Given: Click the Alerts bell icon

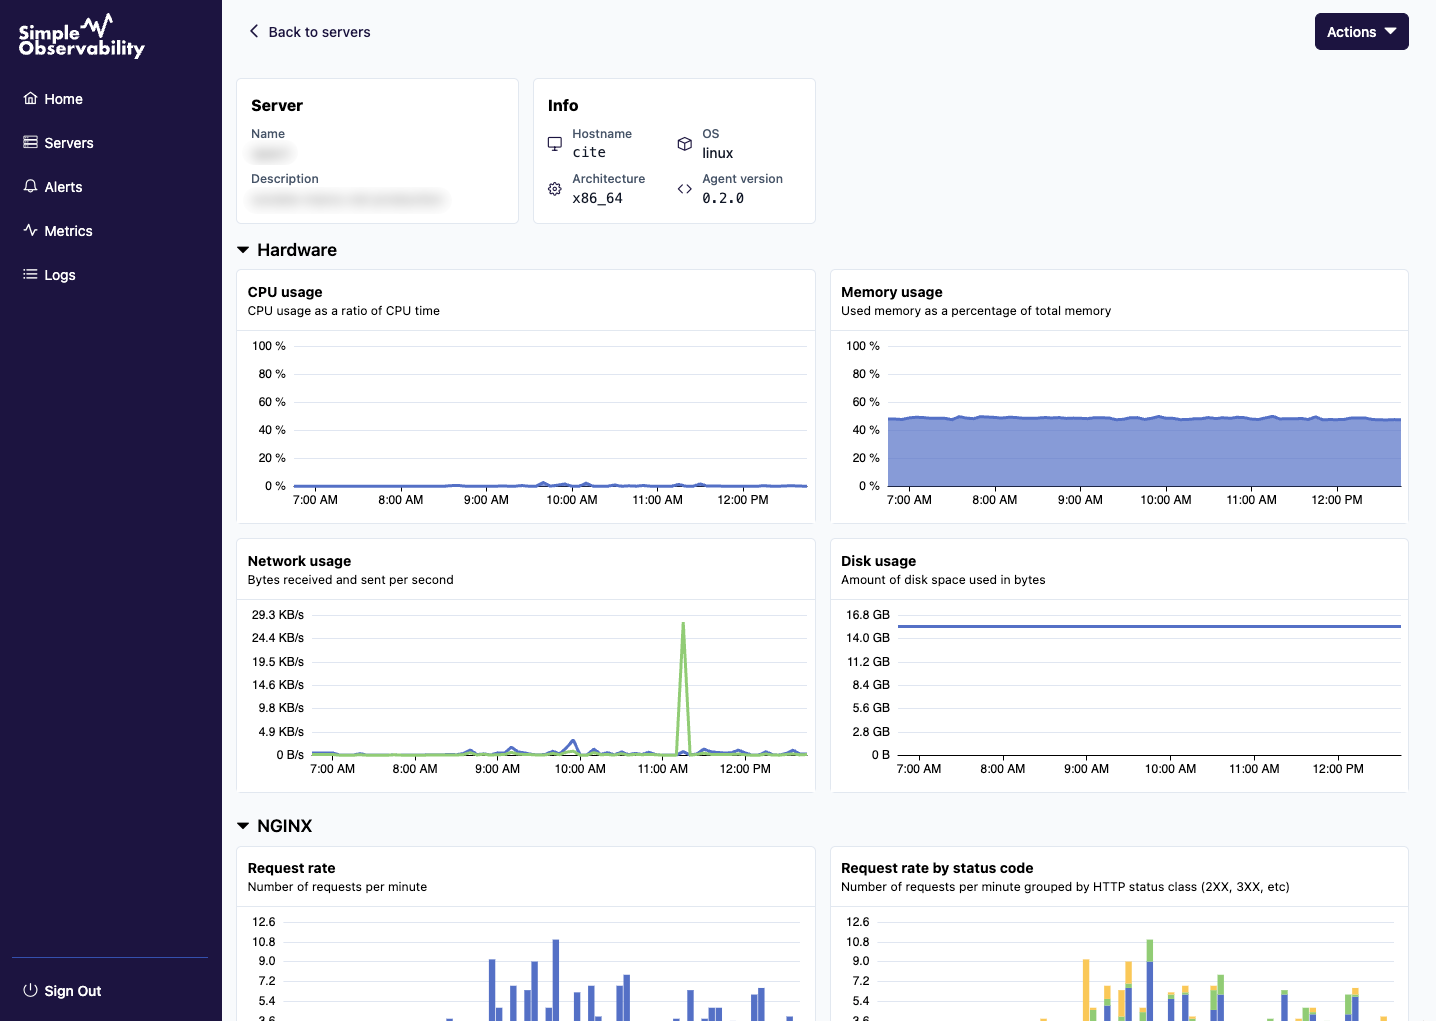Looking at the screenshot, I should [x=31, y=186].
